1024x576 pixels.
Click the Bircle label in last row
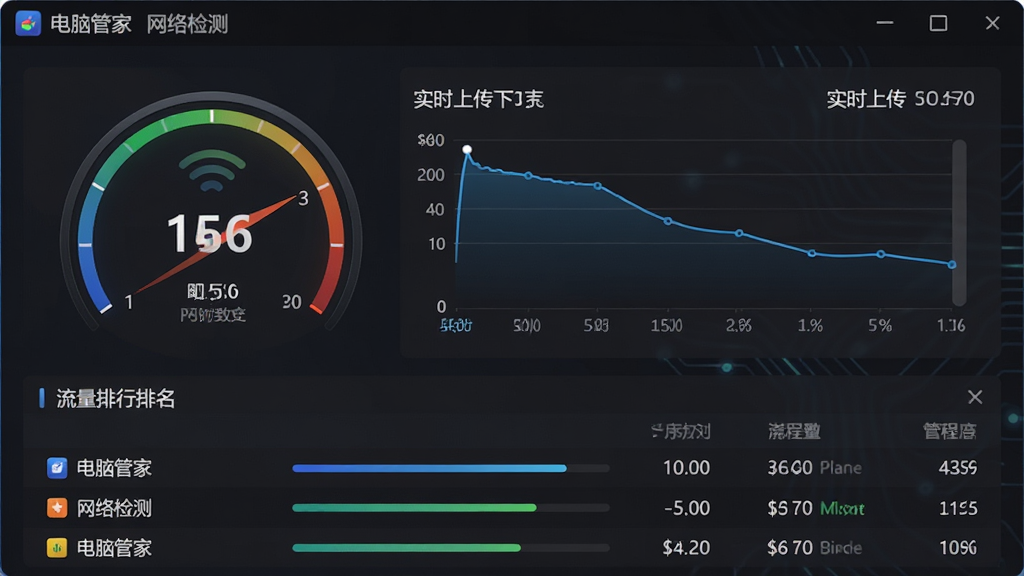click(x=840, y=547)
